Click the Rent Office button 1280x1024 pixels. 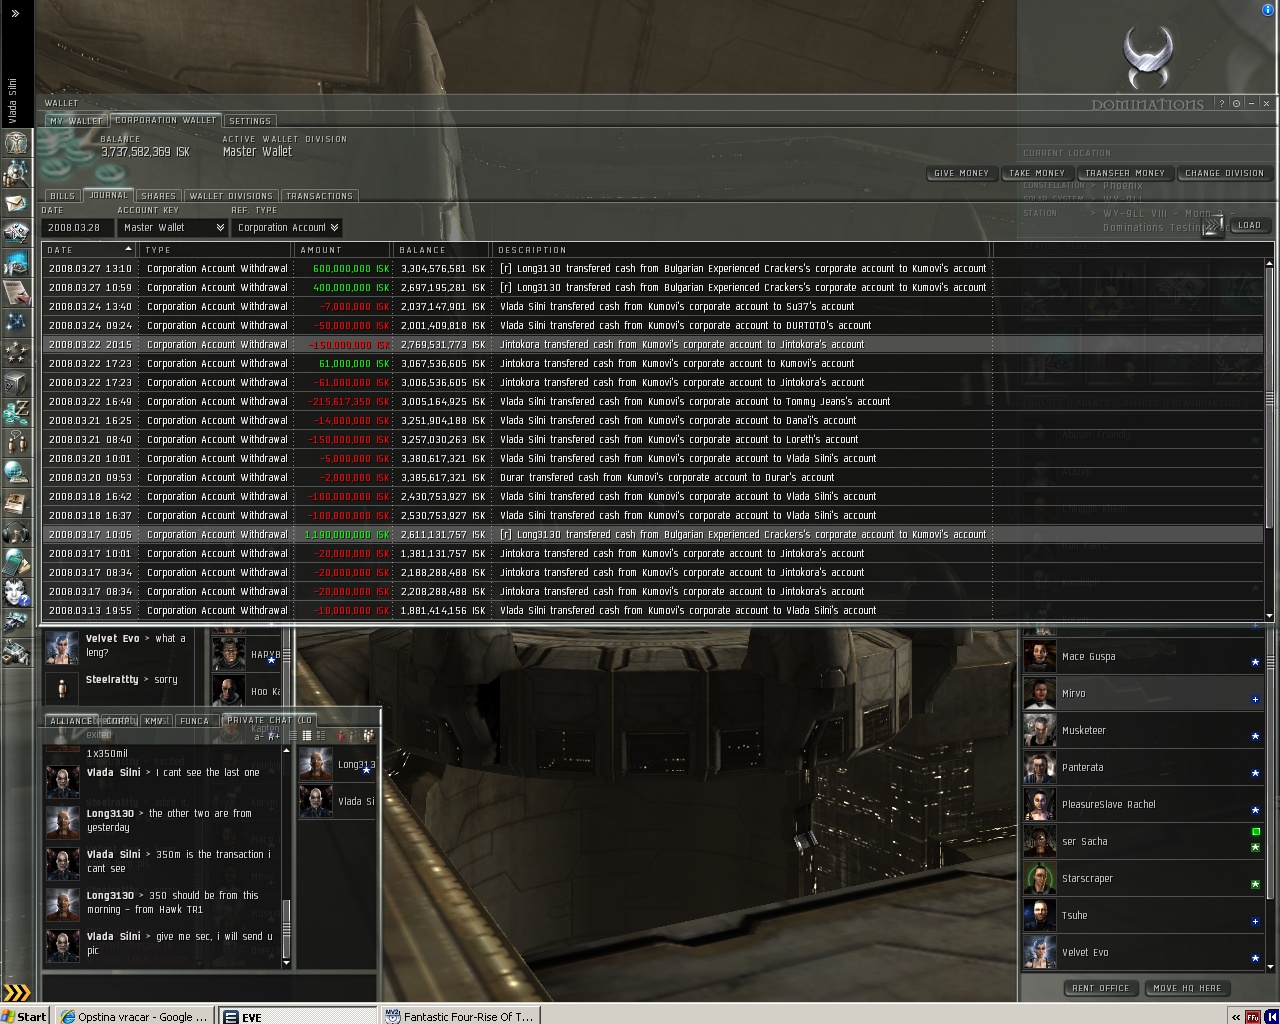click(x=1100, y=988)
